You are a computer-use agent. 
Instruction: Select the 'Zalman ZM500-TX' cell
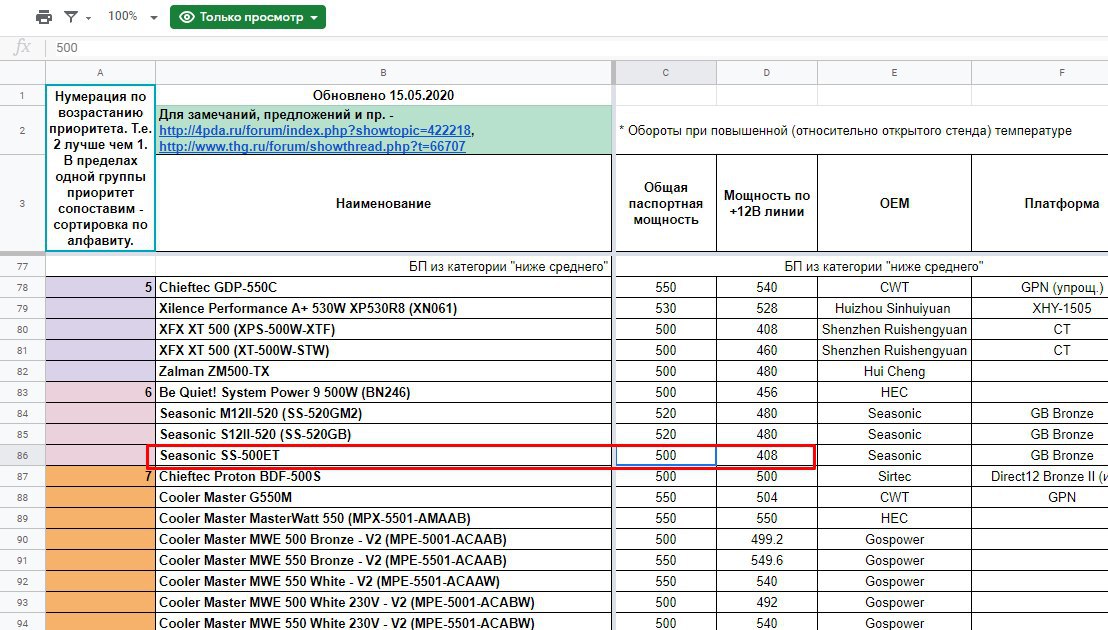click(x=384, y=372)
